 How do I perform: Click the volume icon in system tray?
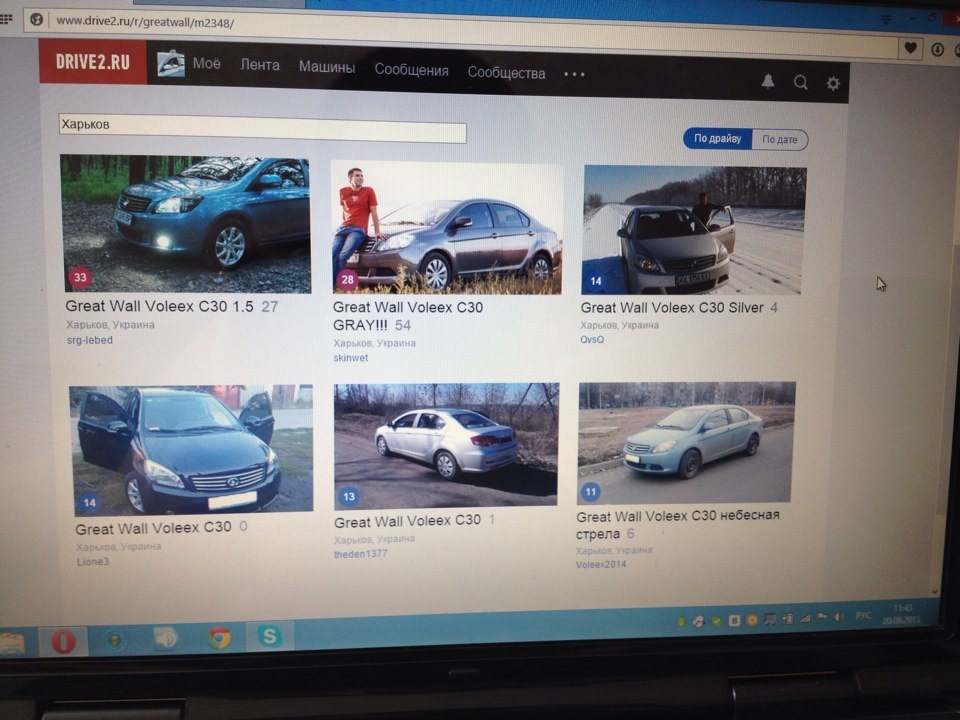point(839,617)
